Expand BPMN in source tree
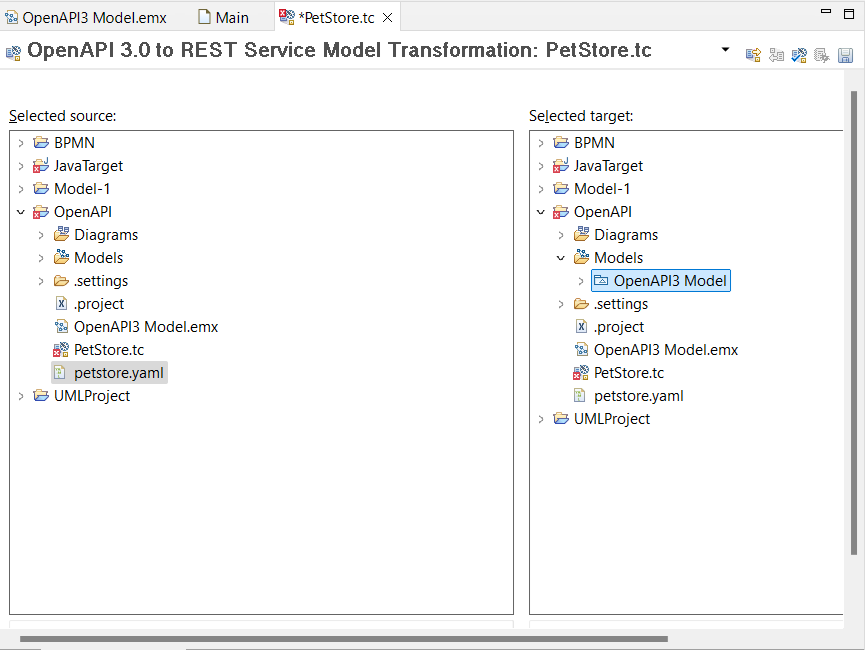 [x=21, y=143]
